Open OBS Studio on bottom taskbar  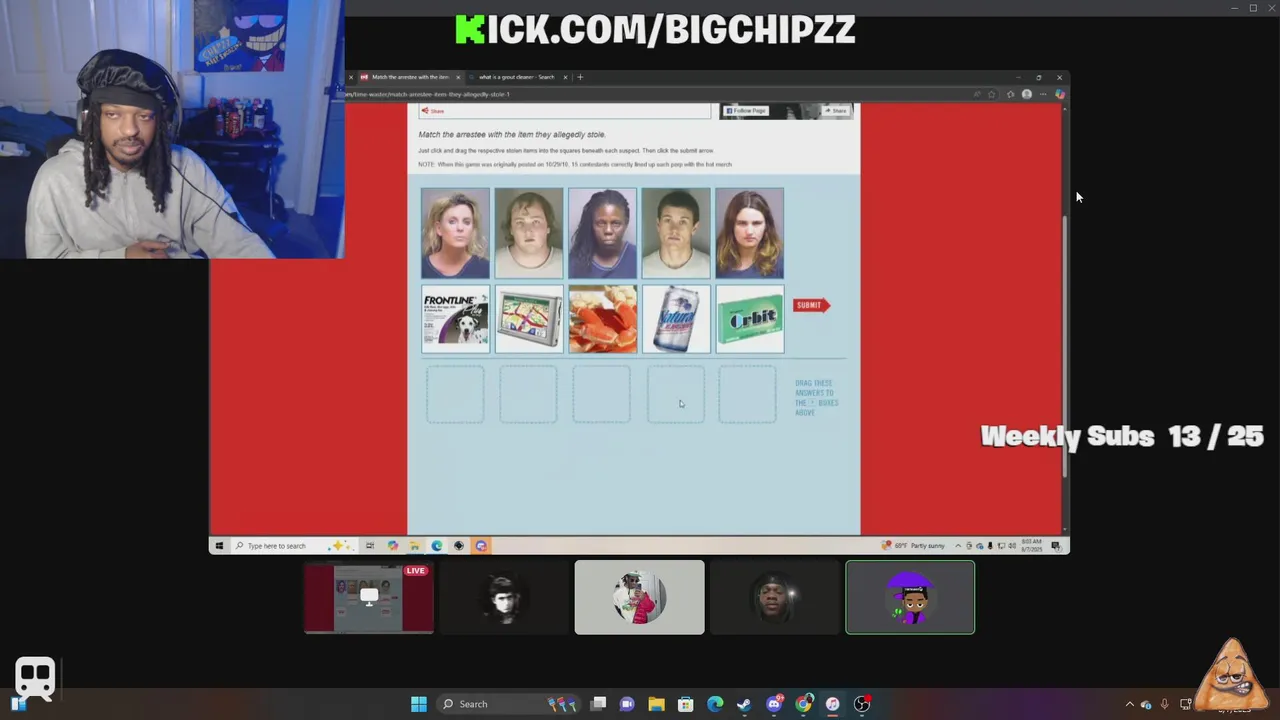click(x=862, y=704)
